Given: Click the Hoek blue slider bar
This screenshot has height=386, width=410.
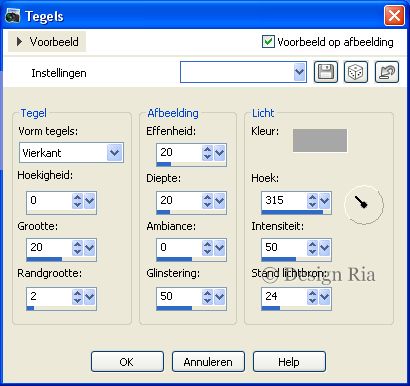Looking at the screenshot, I should (292, 212).
